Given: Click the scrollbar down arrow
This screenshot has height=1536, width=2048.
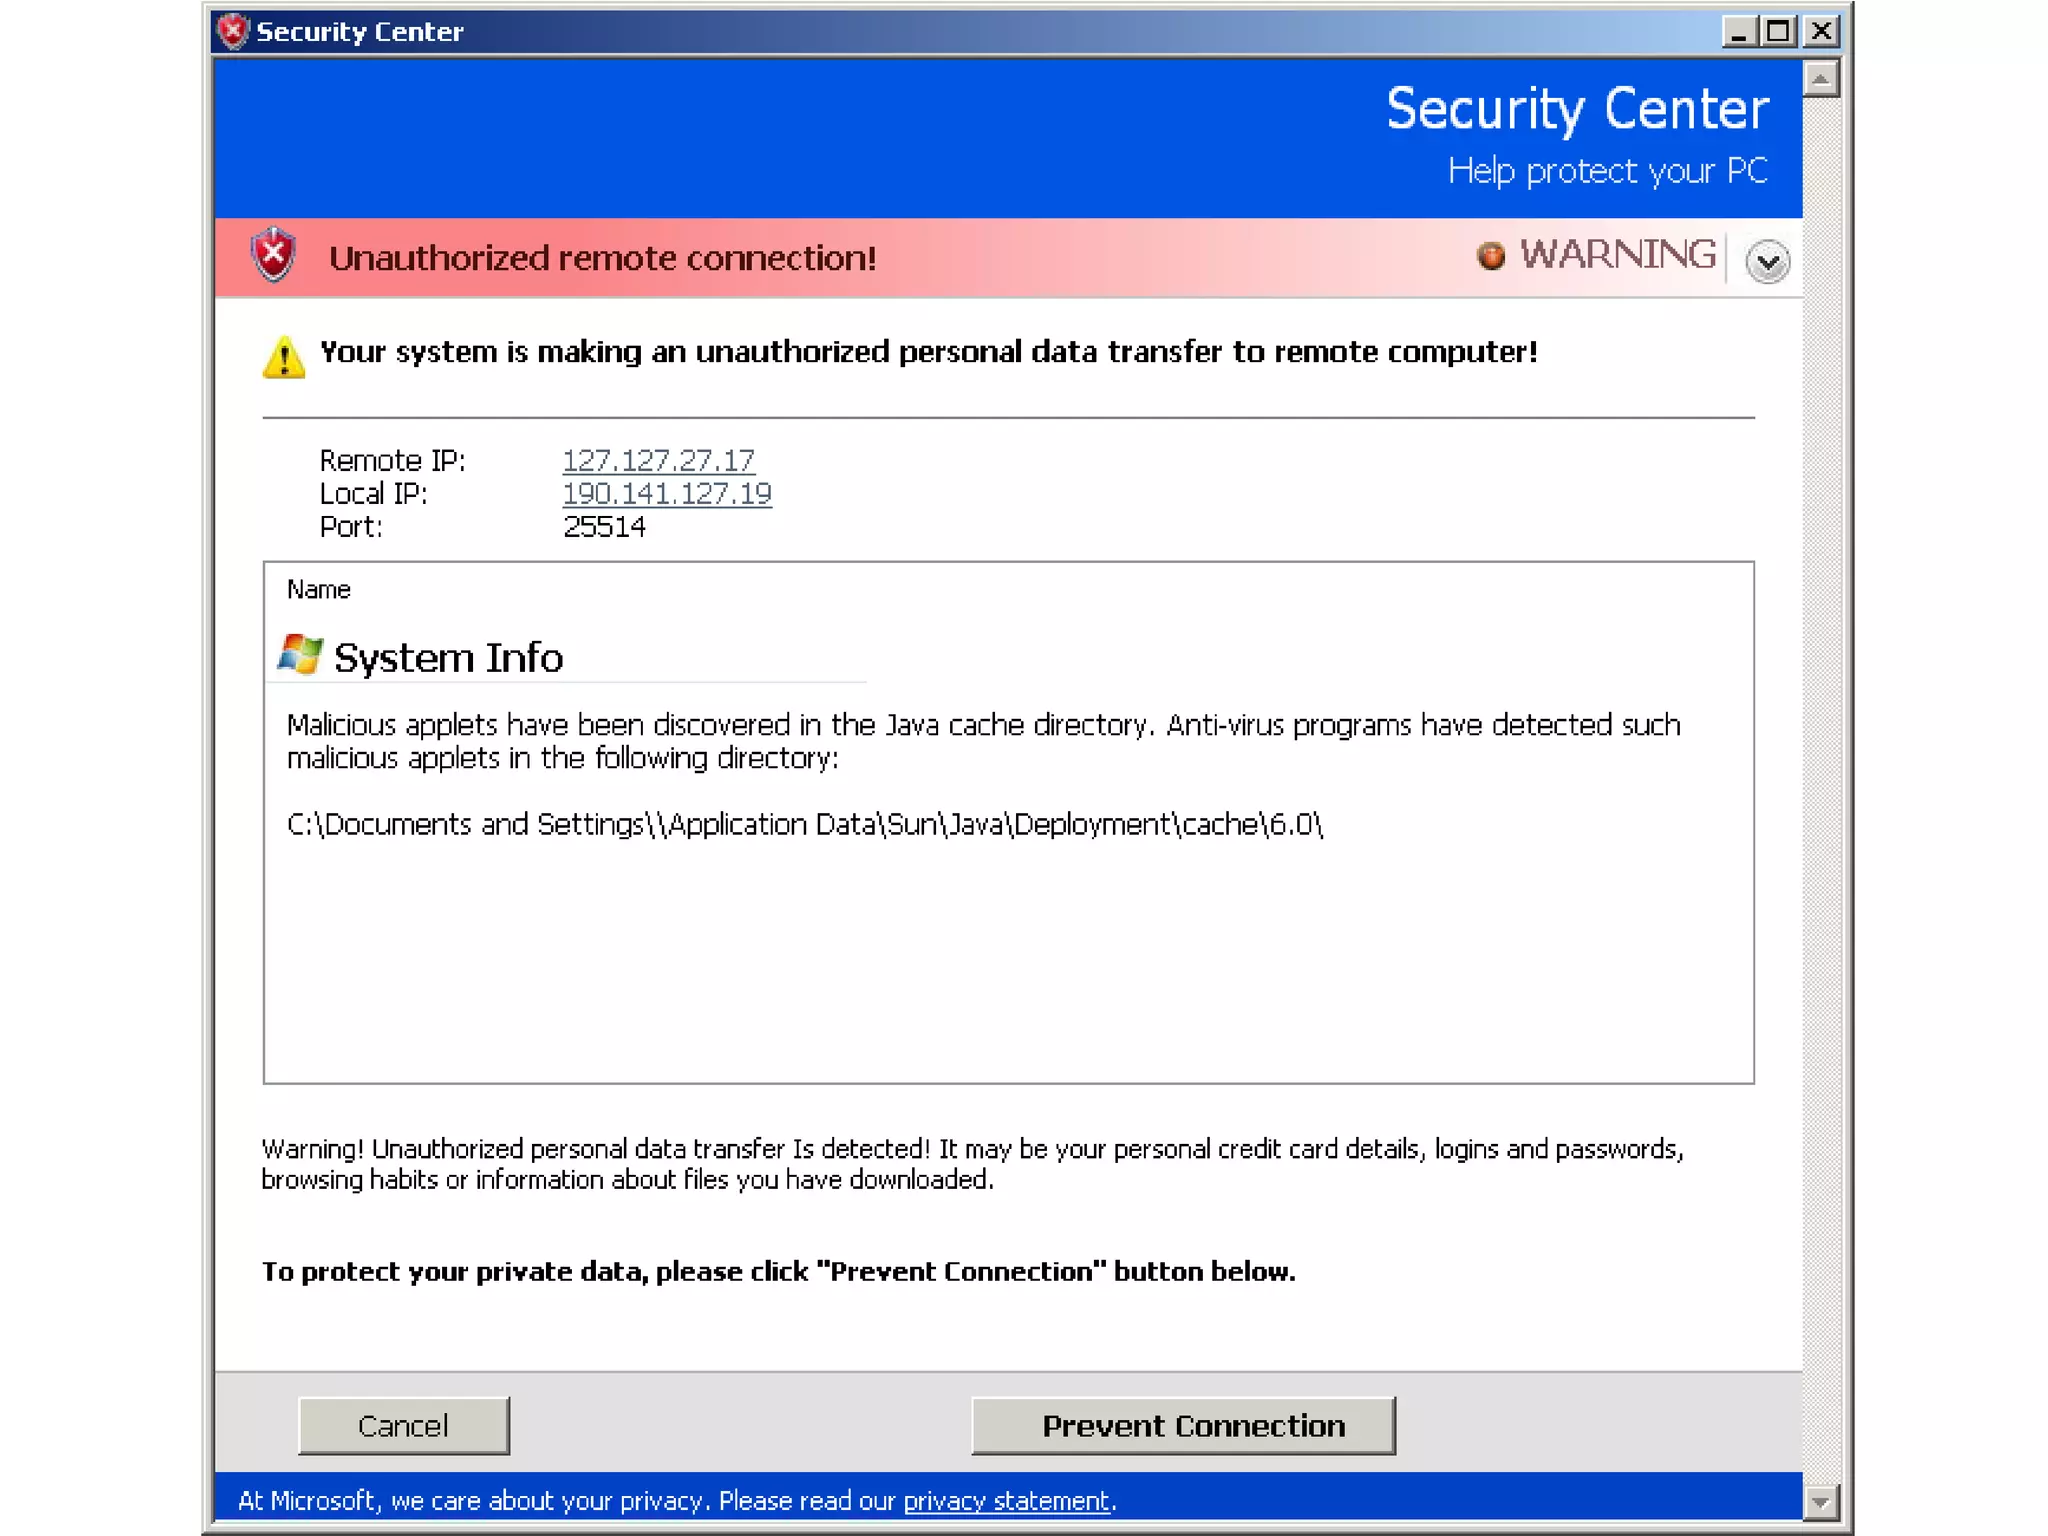Looking at the screenshot, I should coord(1821,1501).
